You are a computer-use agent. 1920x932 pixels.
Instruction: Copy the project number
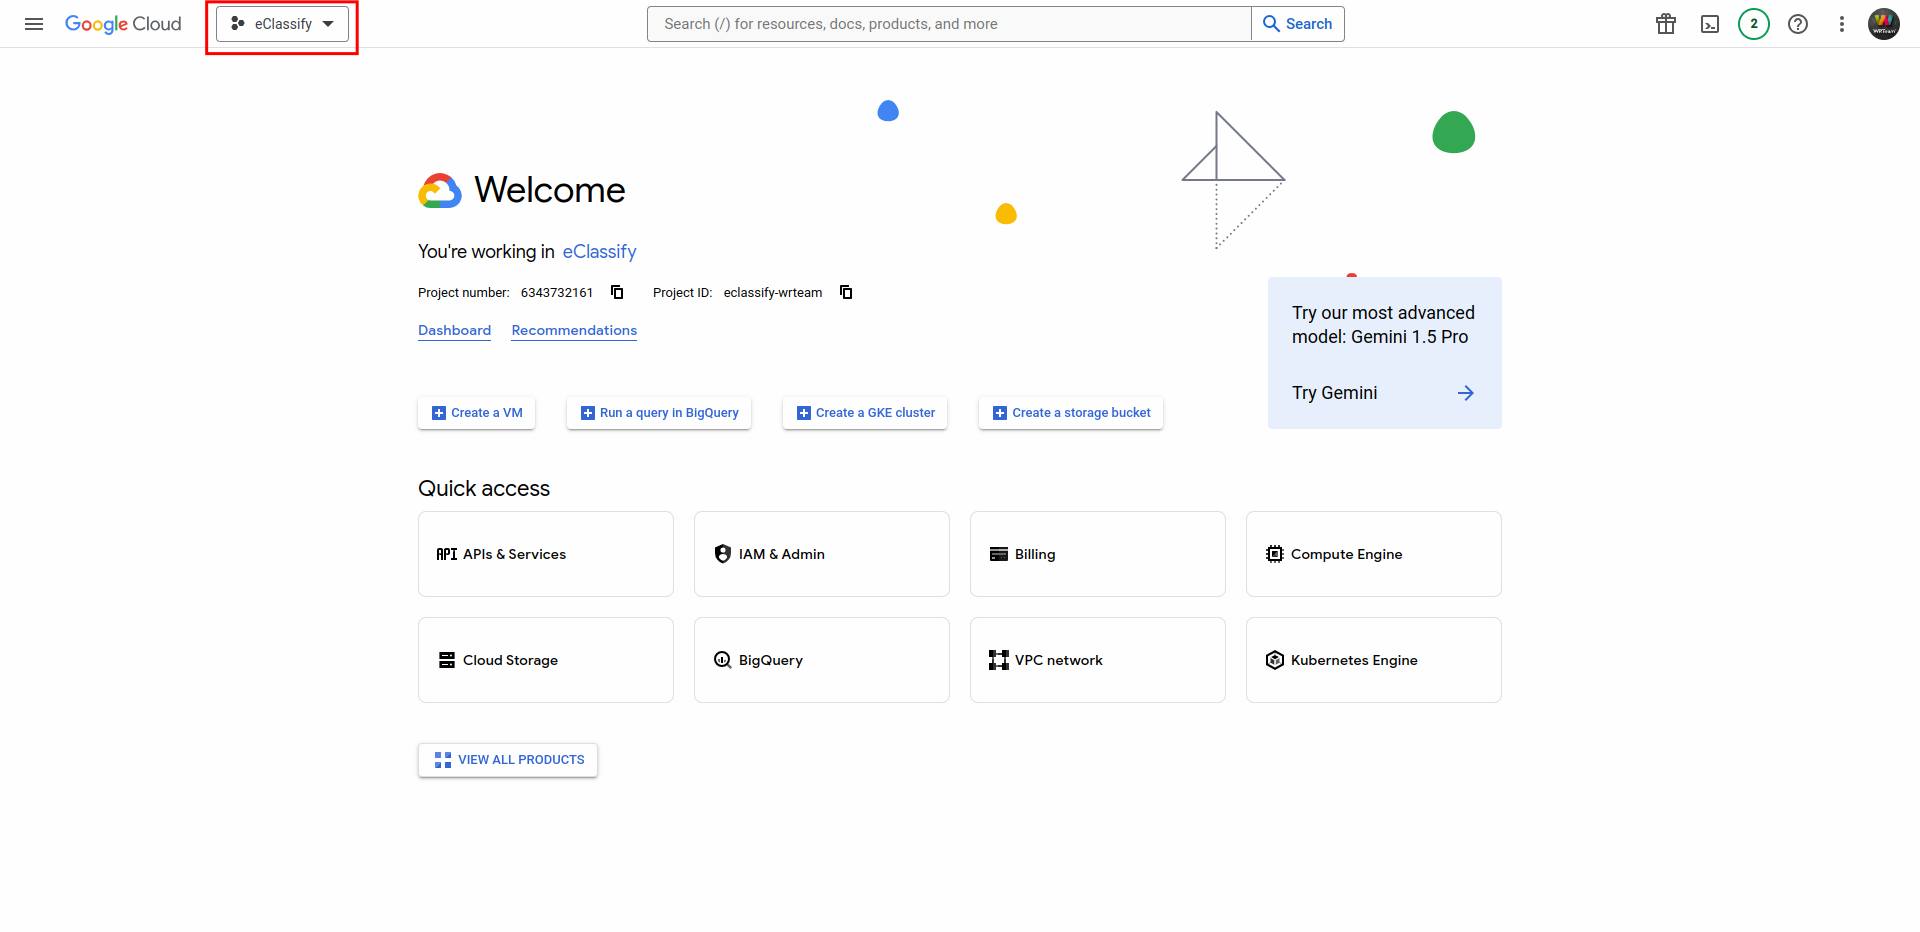[x=617, y=292]
